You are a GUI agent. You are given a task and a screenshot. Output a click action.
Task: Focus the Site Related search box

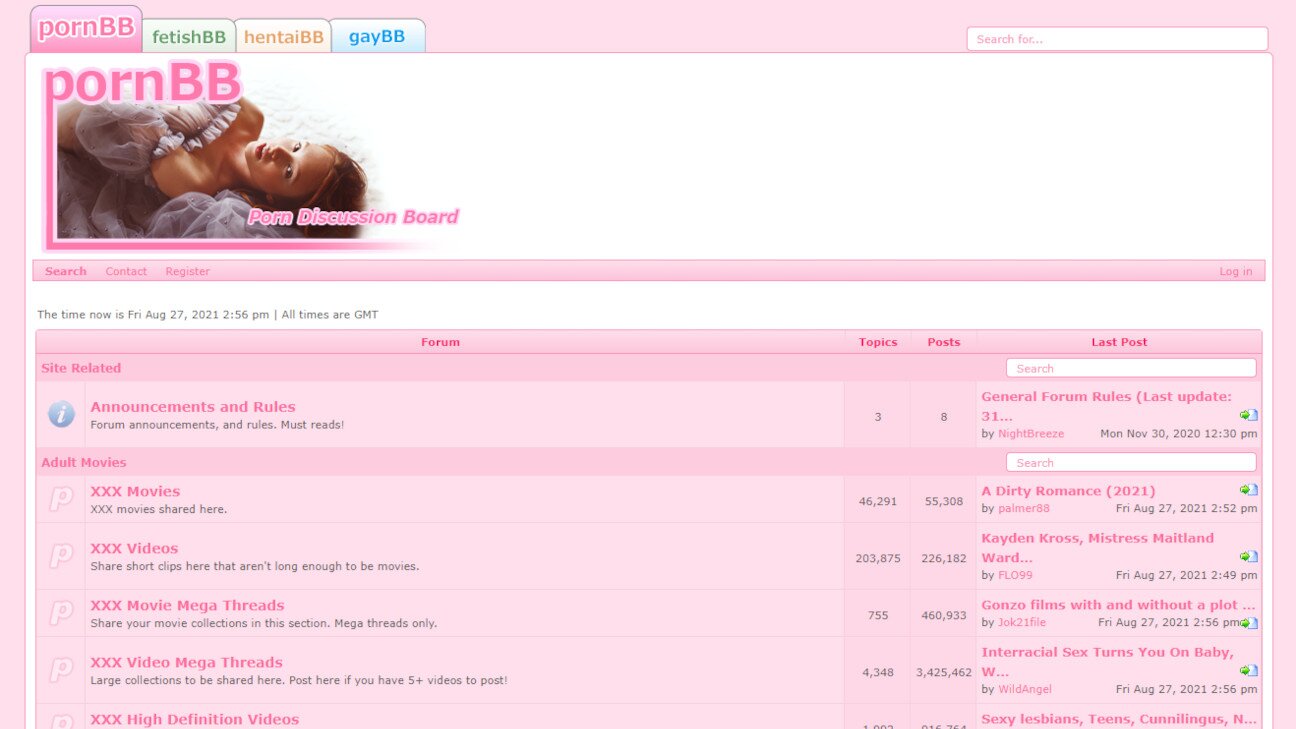[x=1131, y=368]
